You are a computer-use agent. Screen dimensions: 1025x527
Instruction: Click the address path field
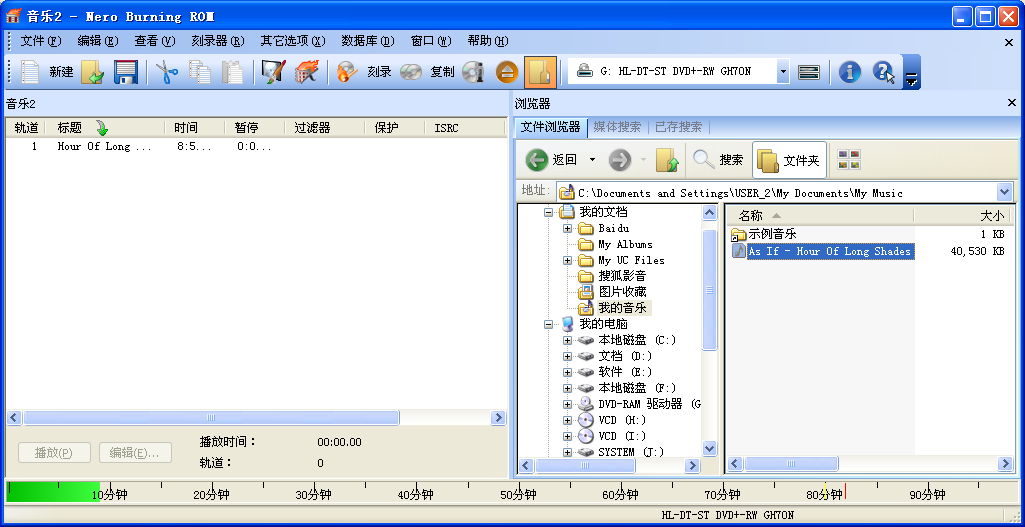pos(778,192)
